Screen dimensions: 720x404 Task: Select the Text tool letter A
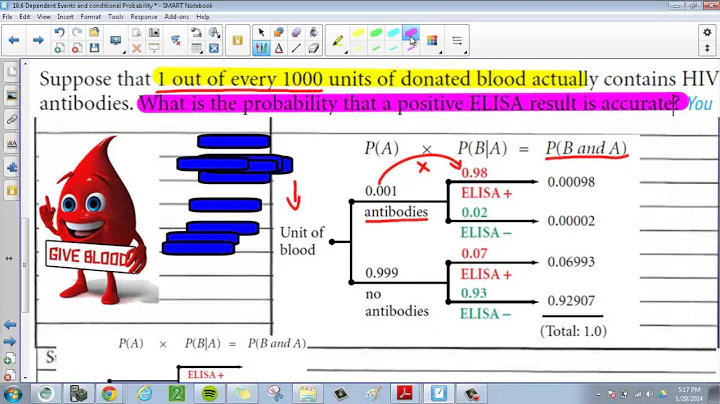[x=279, y=48]
